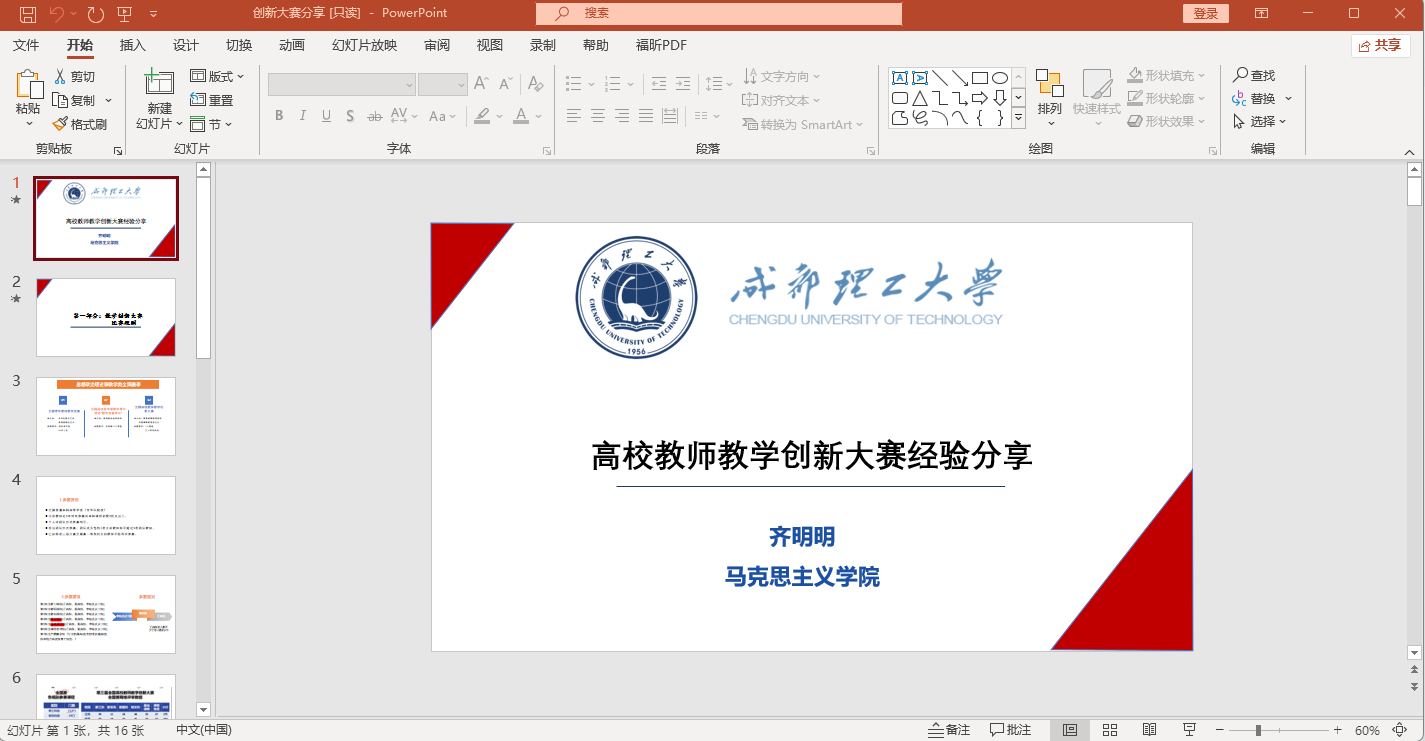Open the Section (节) dropdown
Image resolution: width=1425 pixels, height=741 pixels.
[x=212, y=124]
